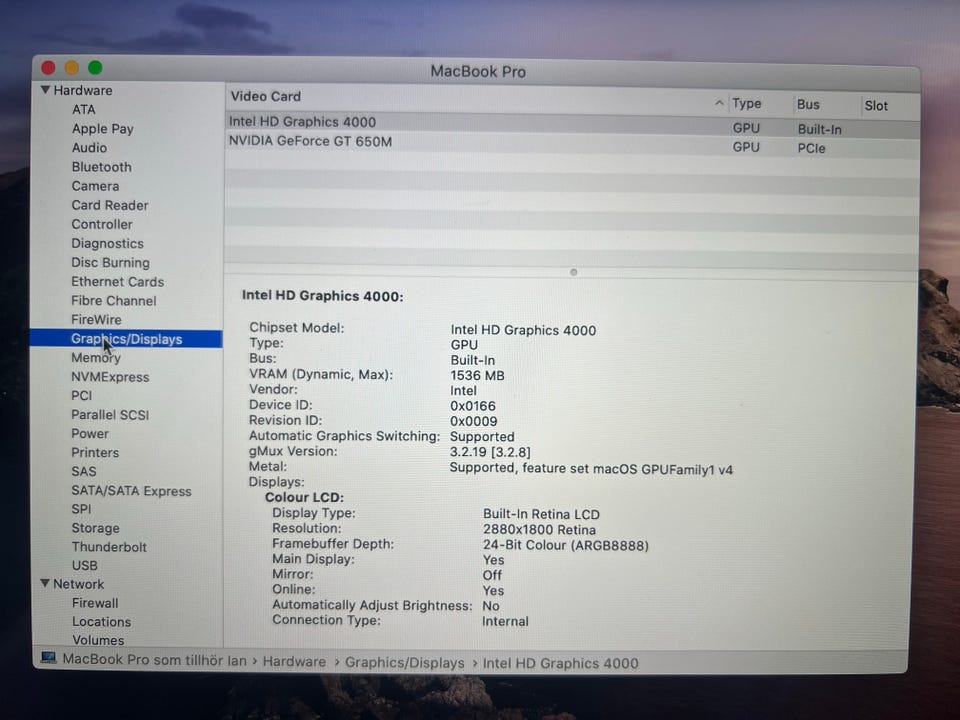Open PCI in the sidebar
The image size is (960, 720).
[81, 396]
